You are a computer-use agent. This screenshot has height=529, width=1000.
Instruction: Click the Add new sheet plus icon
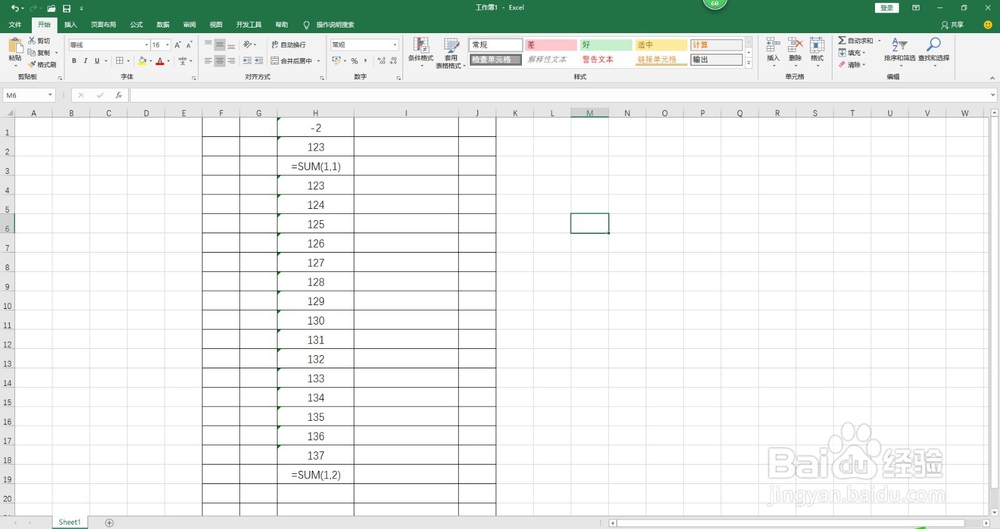coord(109,523)
